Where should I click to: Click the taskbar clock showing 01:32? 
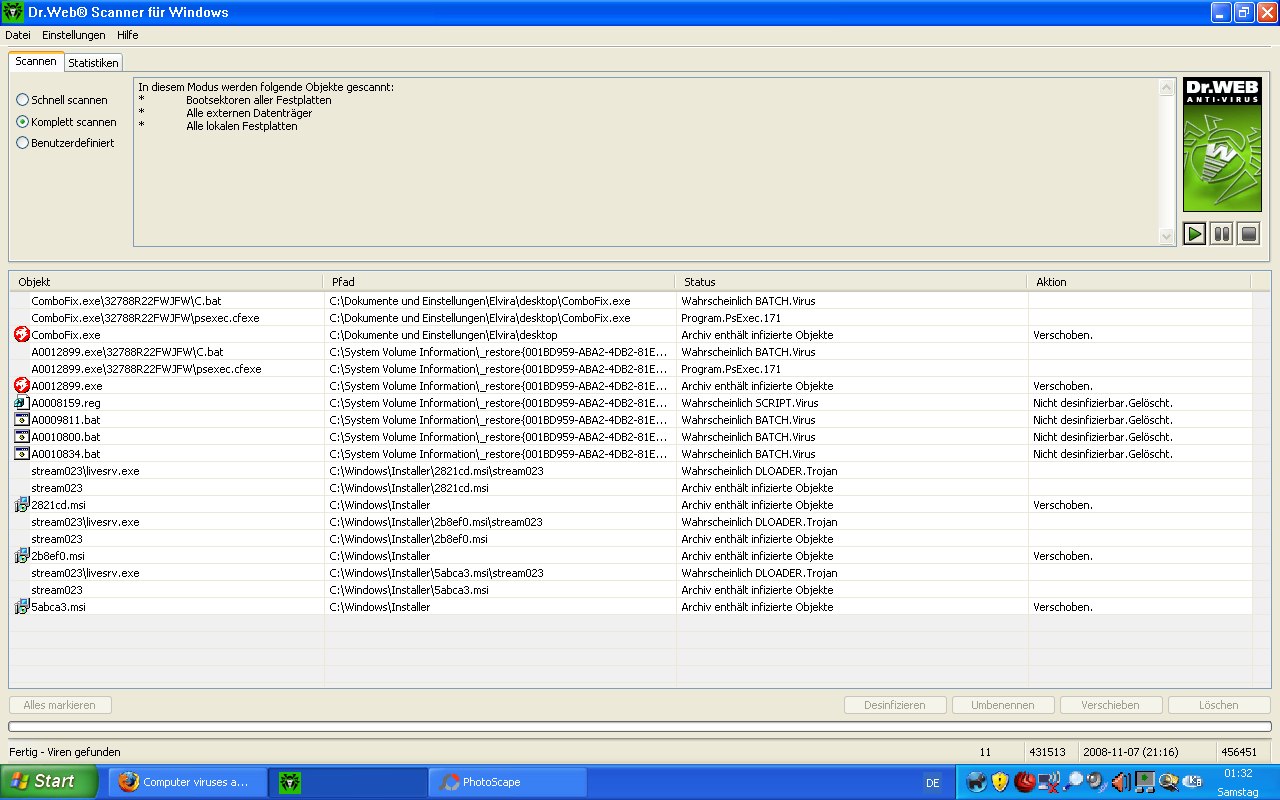[x=1238, y=773]
